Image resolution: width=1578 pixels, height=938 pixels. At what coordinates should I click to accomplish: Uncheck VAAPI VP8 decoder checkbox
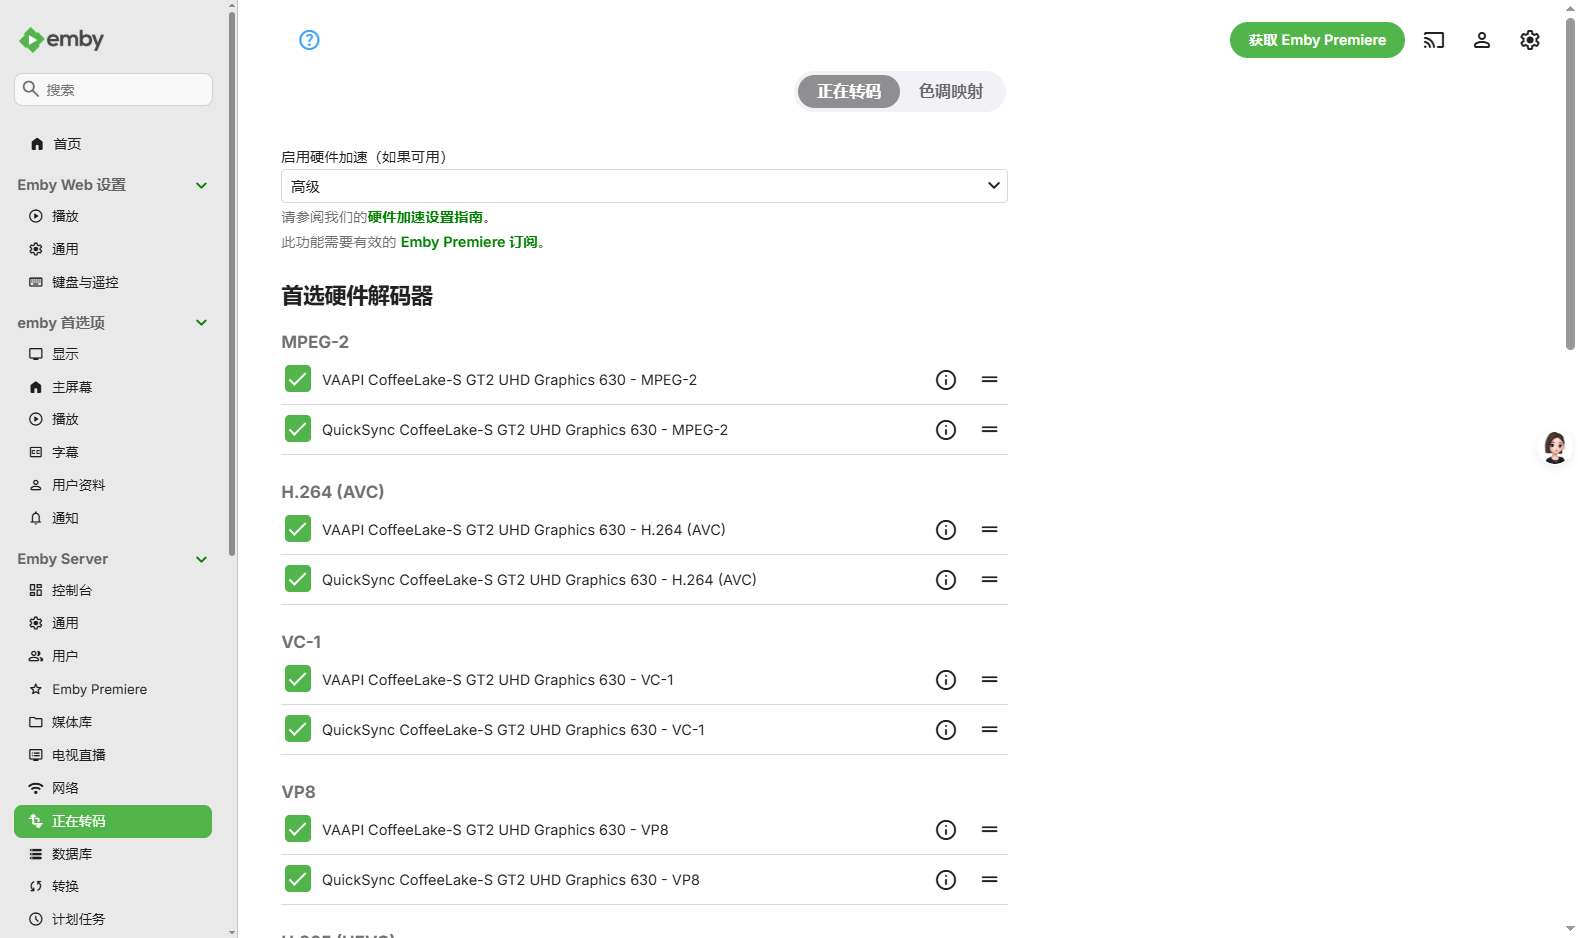pyautogui.click(x=298, y=829)
